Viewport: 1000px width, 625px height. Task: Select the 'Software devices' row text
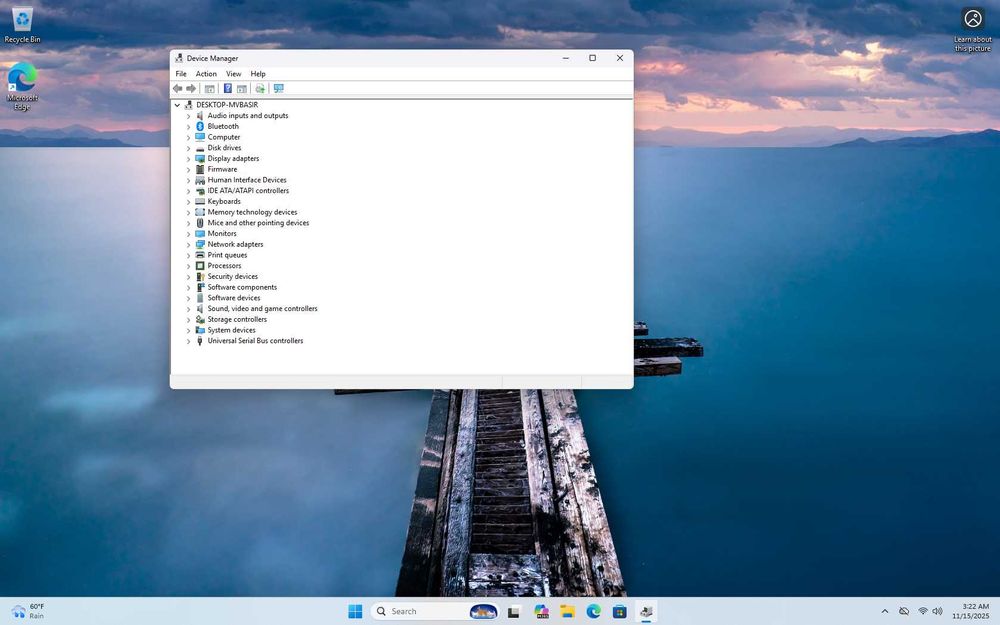233,298
